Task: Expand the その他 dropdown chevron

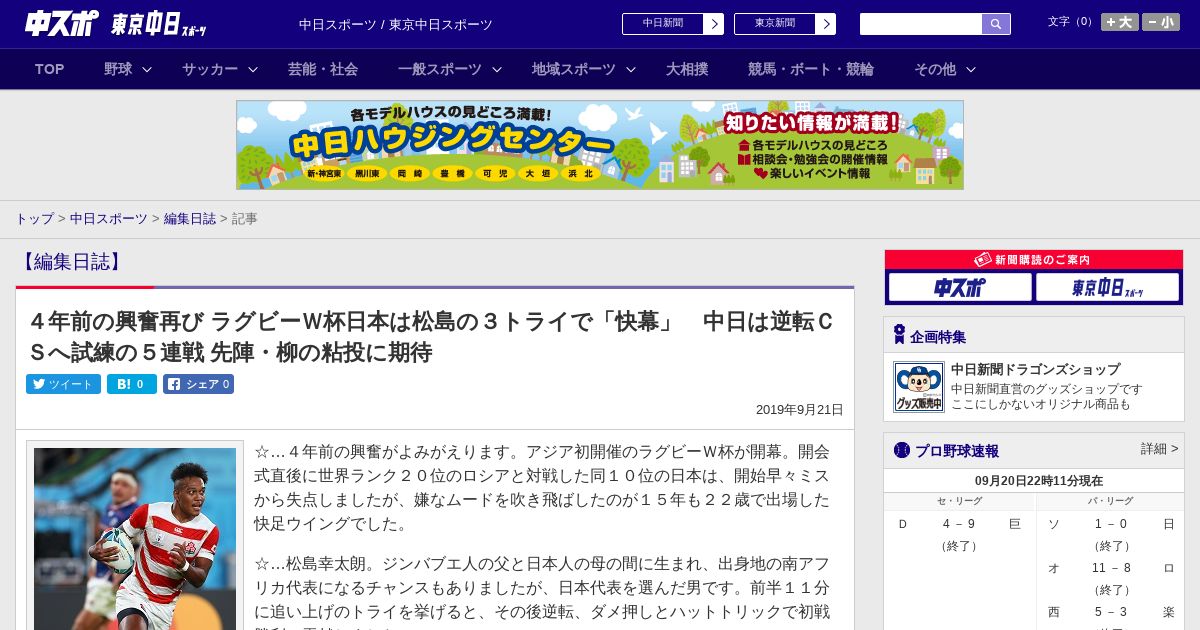Action: tap(971, 69)
